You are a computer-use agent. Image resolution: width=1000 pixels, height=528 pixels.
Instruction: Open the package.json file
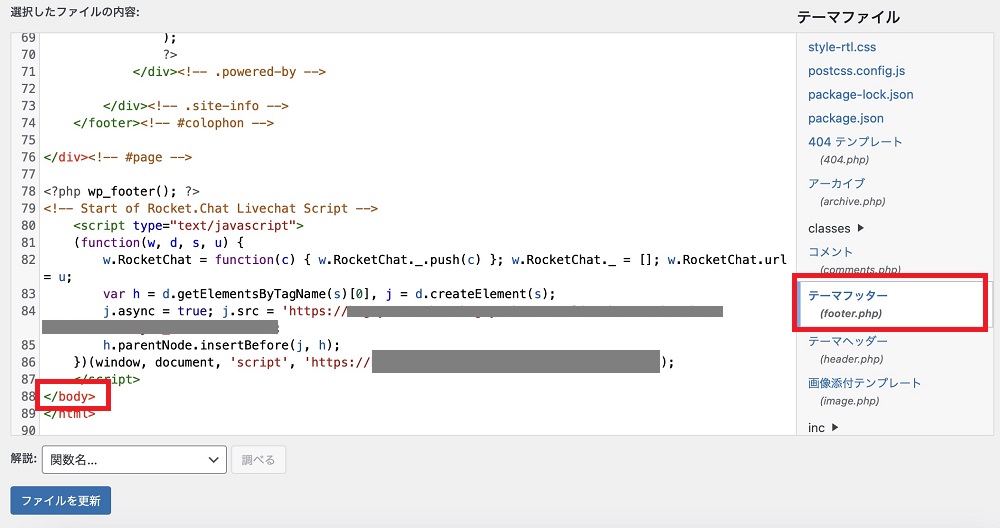point(846,118)
